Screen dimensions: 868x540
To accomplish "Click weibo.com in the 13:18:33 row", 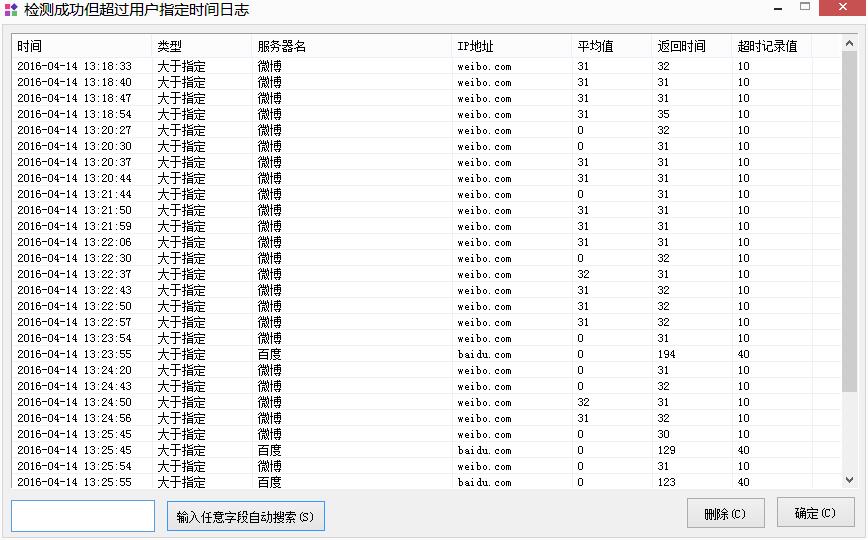I will click(x=484, y=66).
